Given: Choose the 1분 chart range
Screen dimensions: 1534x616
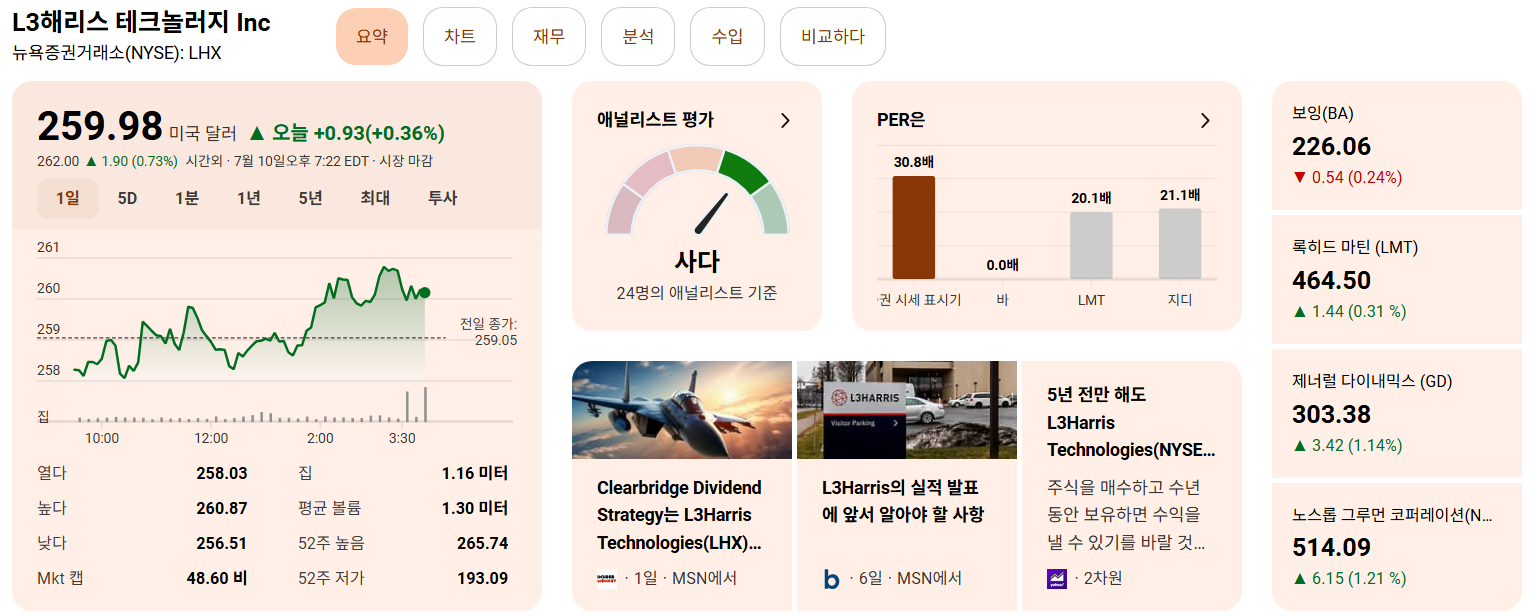Looking at the screenshot, I should 187,198.
